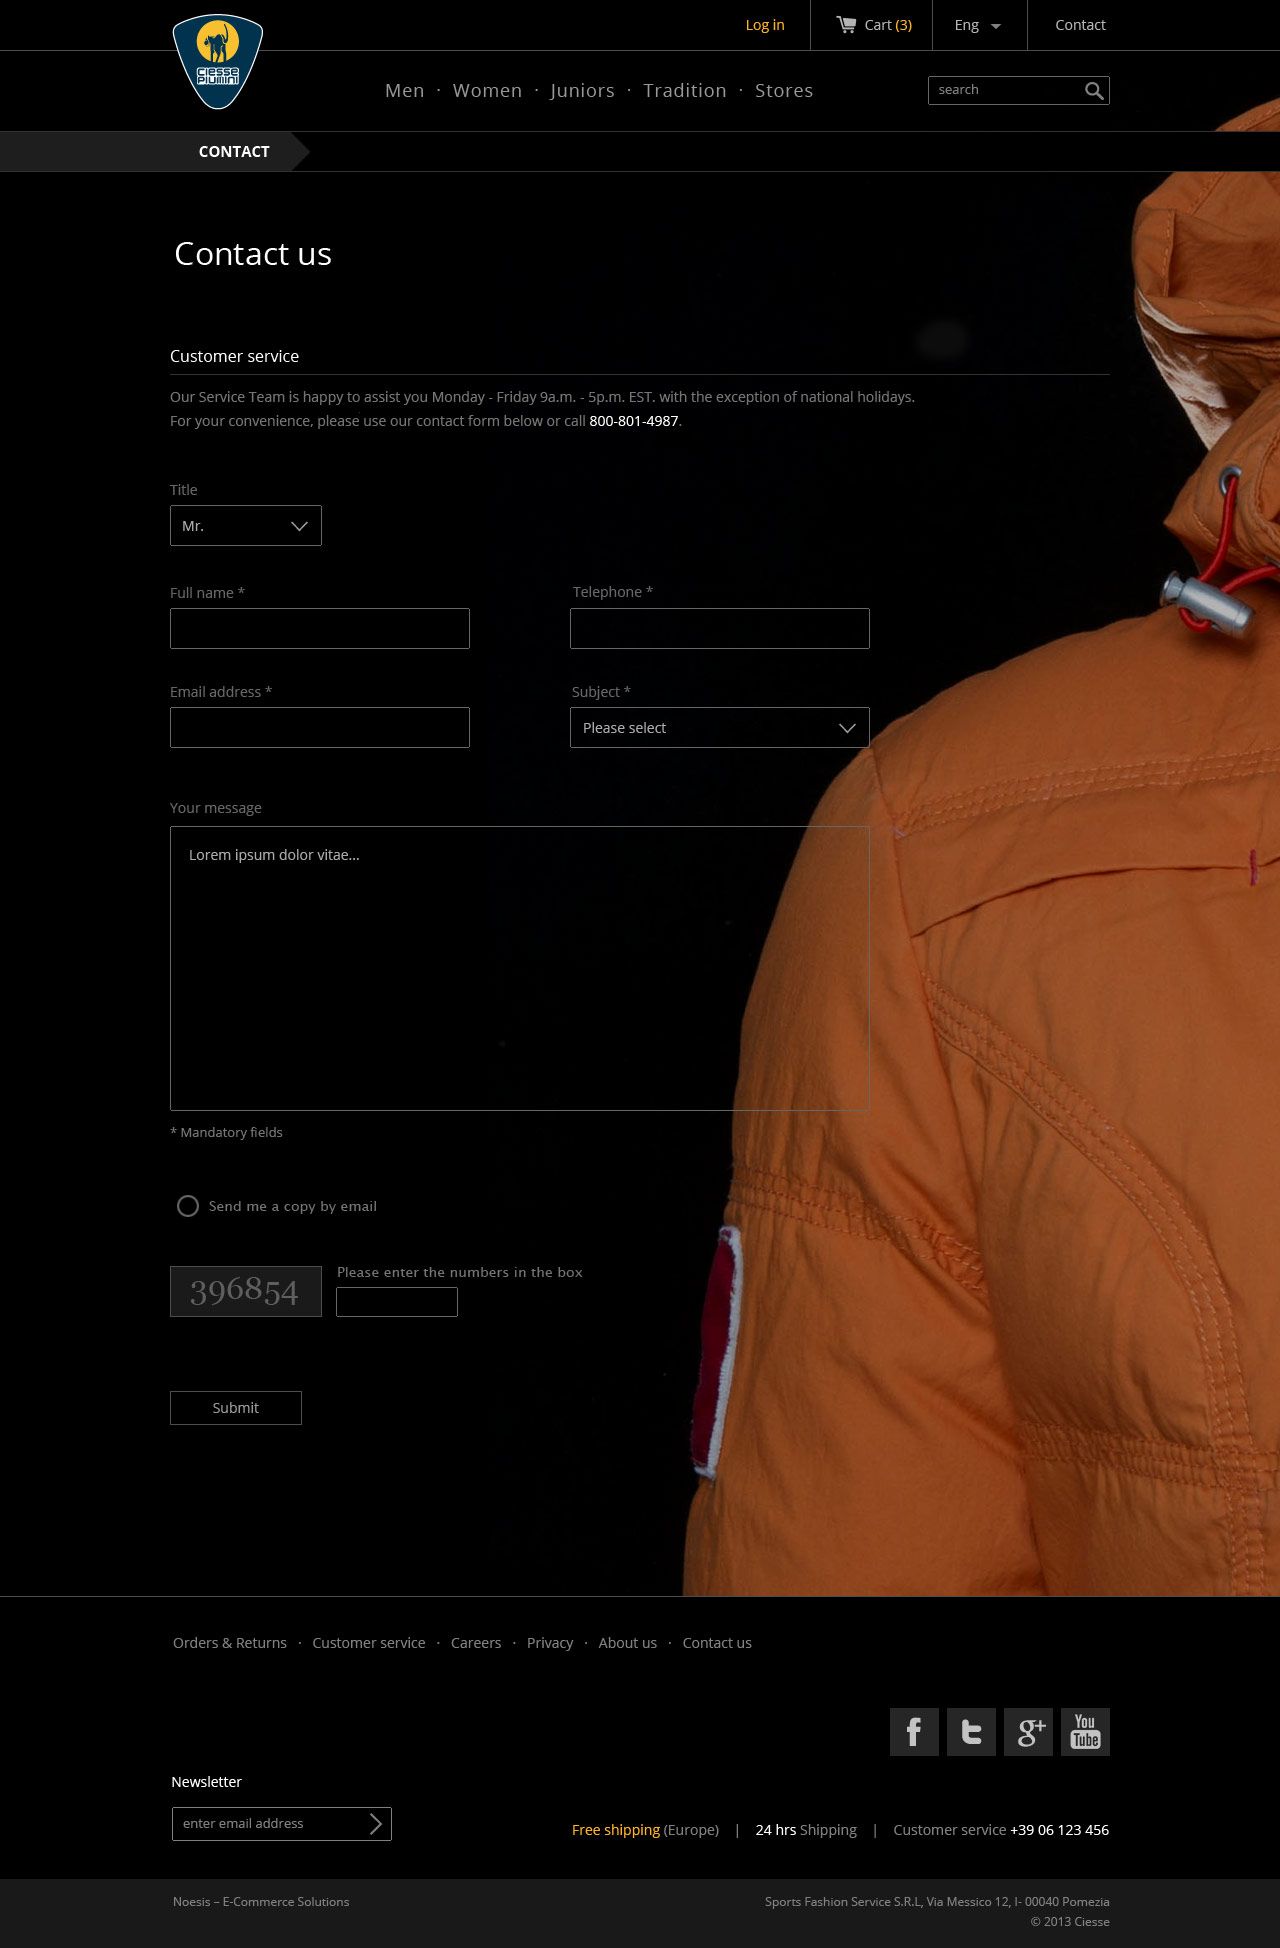Focus the Email address field
The height and width of the screenshot is (1948, 1280).
320,728
